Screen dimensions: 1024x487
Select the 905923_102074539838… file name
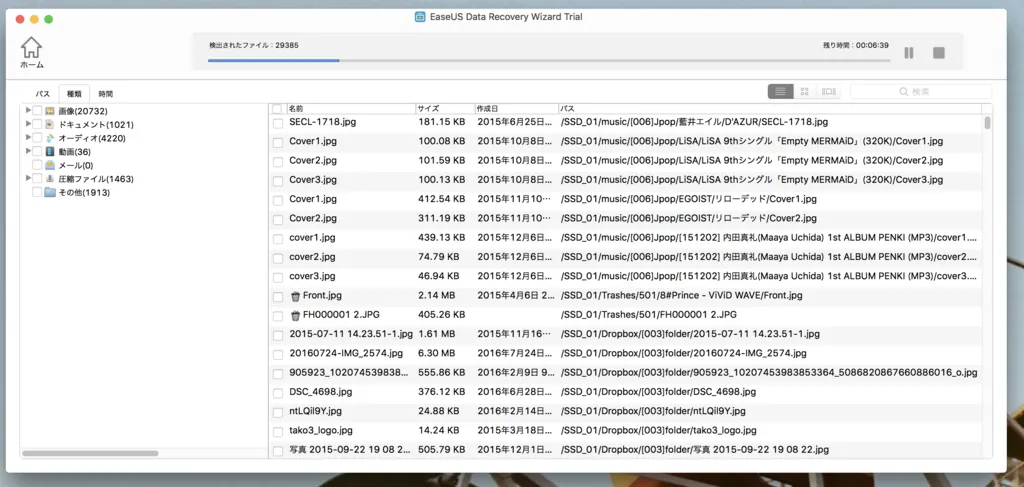[349, 373]
